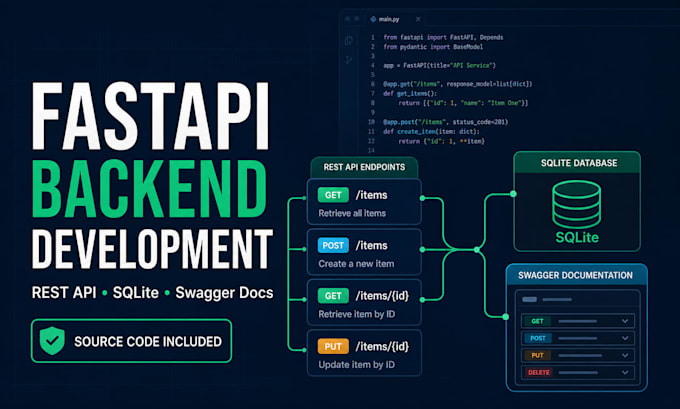Image resolution: width=680 pixels, height=409 pixels.
Task: Click the Python file icon on main.py tab
Action: 373,19
